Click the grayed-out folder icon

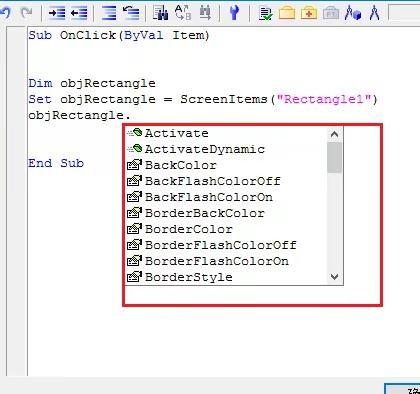click(x=331, y=13)
